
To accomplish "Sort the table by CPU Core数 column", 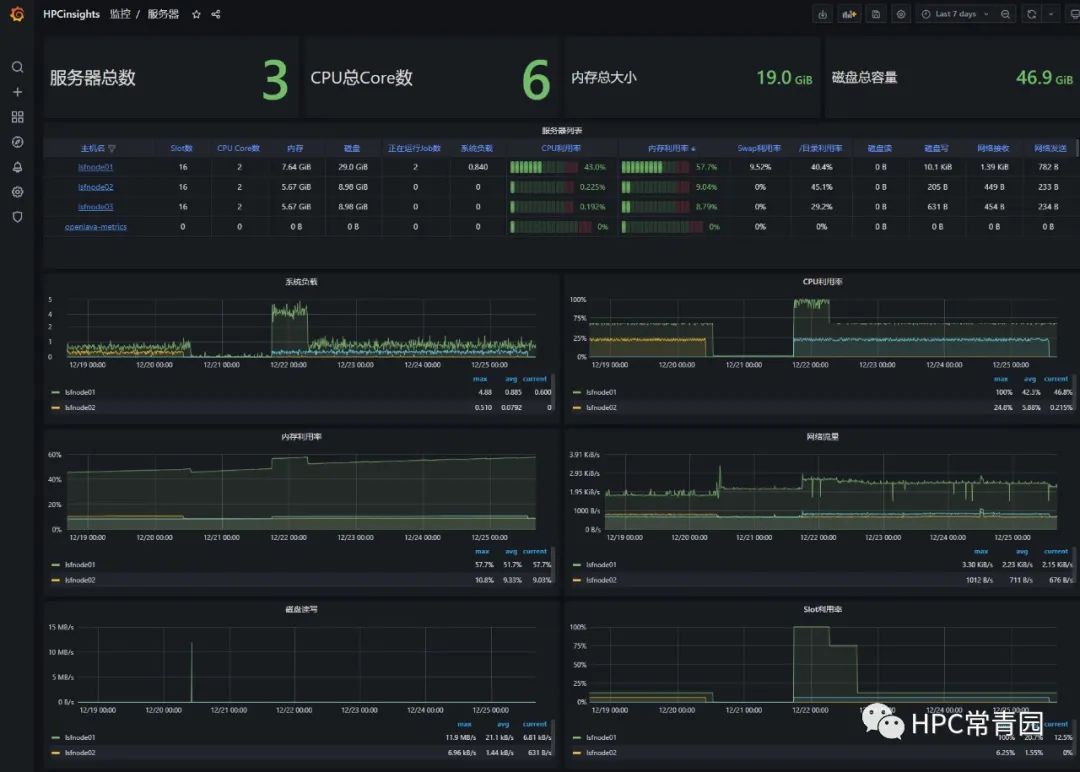I will pos(238,148).
